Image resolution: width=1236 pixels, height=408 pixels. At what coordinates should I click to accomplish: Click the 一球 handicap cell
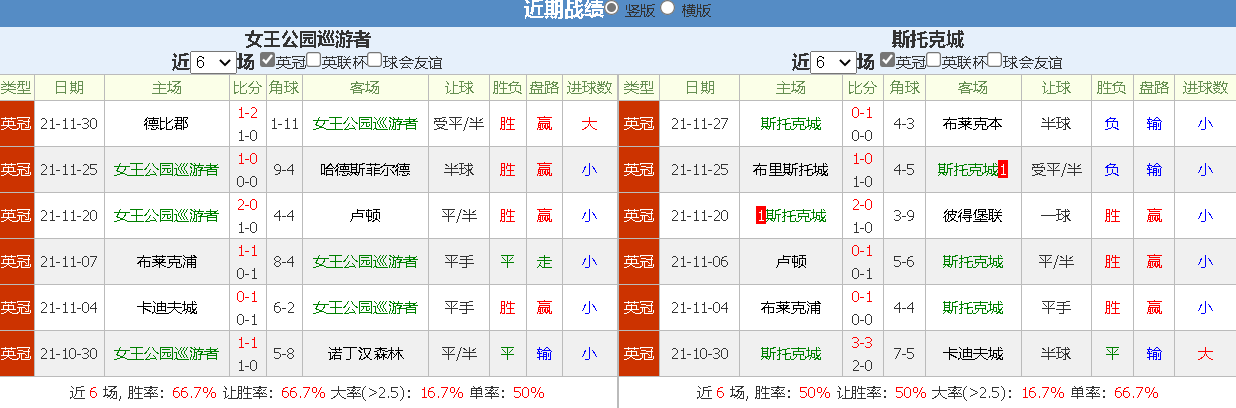1056,216
